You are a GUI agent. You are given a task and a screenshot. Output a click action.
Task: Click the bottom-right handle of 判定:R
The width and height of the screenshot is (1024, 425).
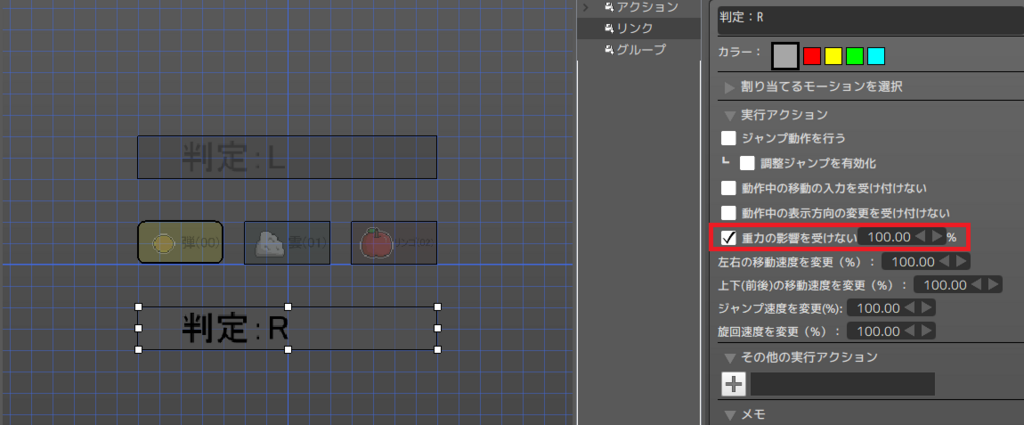pyautogui.click(x=438, y=350)
